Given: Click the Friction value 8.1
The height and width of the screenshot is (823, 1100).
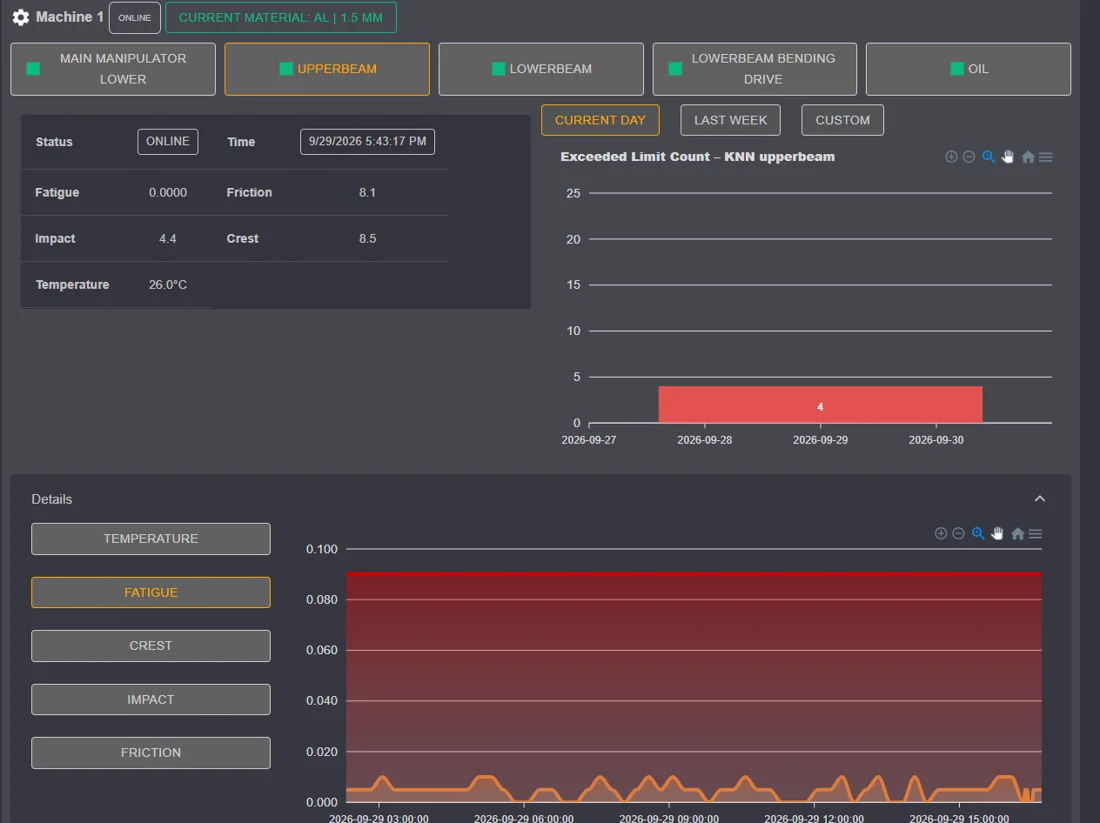Looking at the screenshot, I should tap(368, 192).
